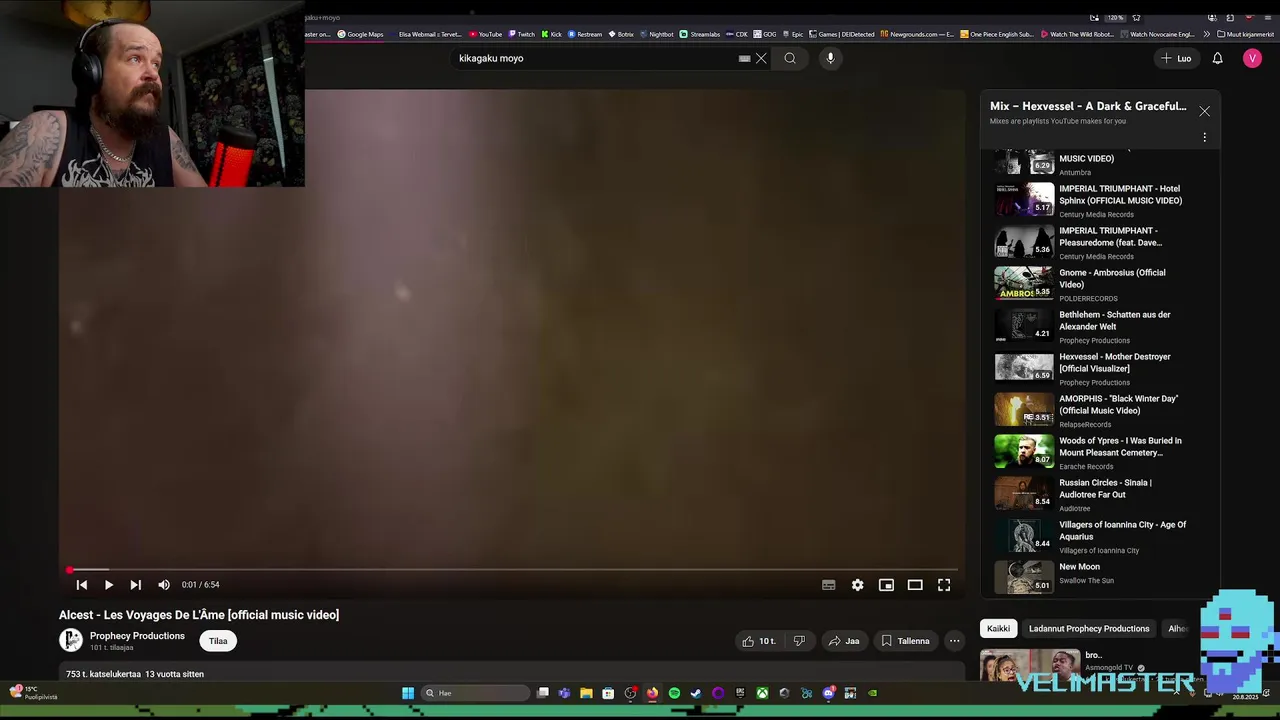Like the video with thumbs up
The image size is (1280, 720).
(759, 641)
